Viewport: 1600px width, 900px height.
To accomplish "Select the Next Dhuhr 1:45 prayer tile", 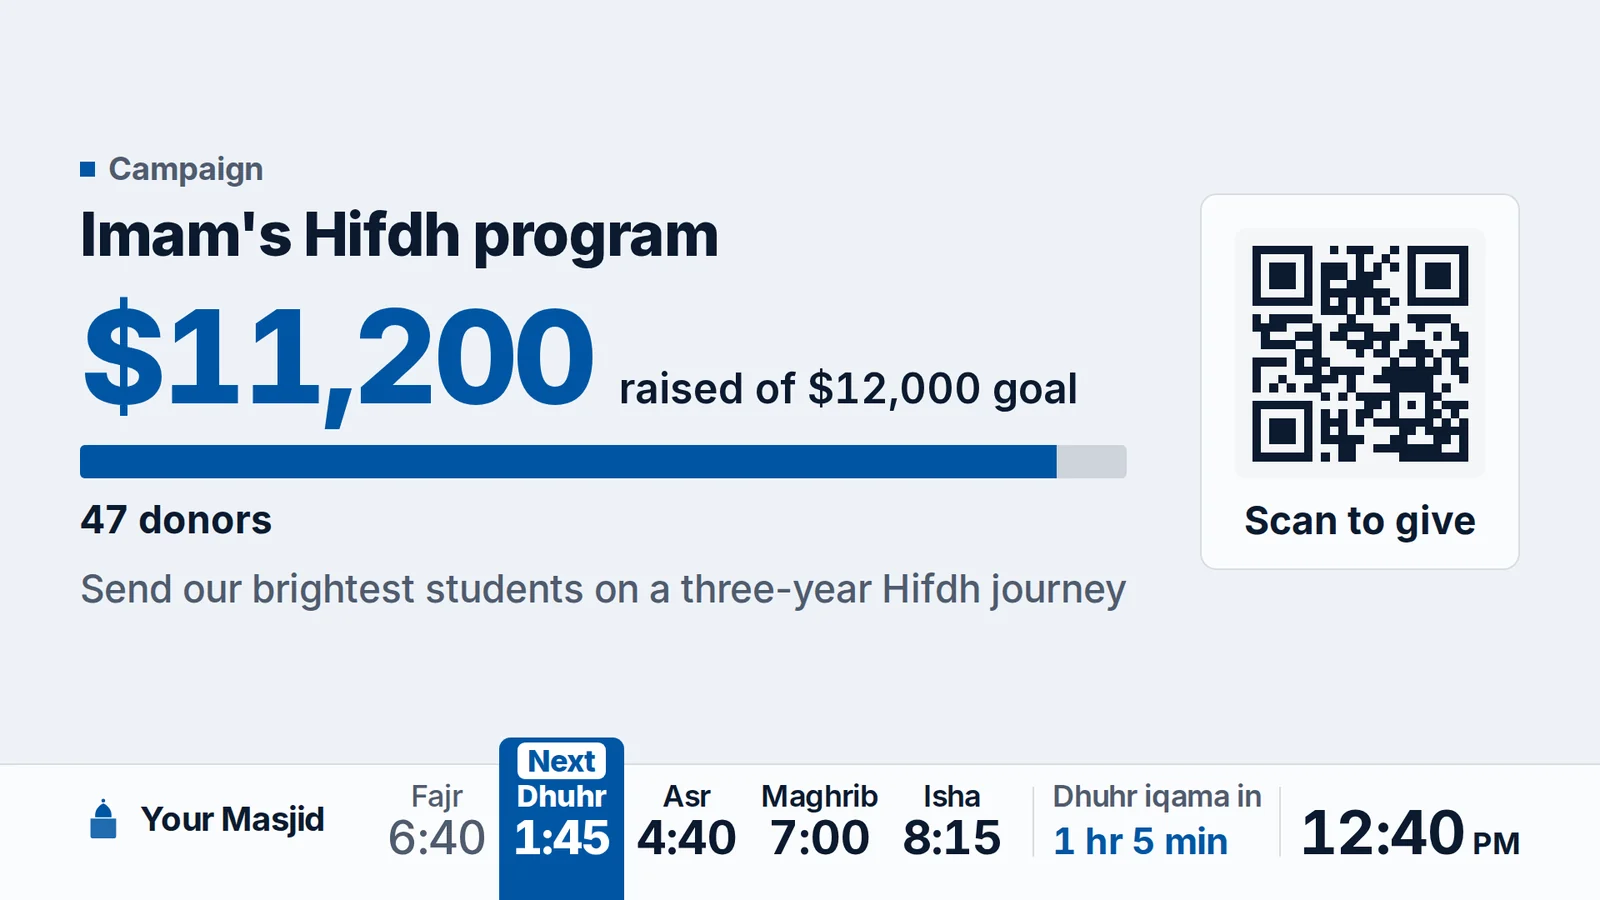I will (x=562, y=819).
